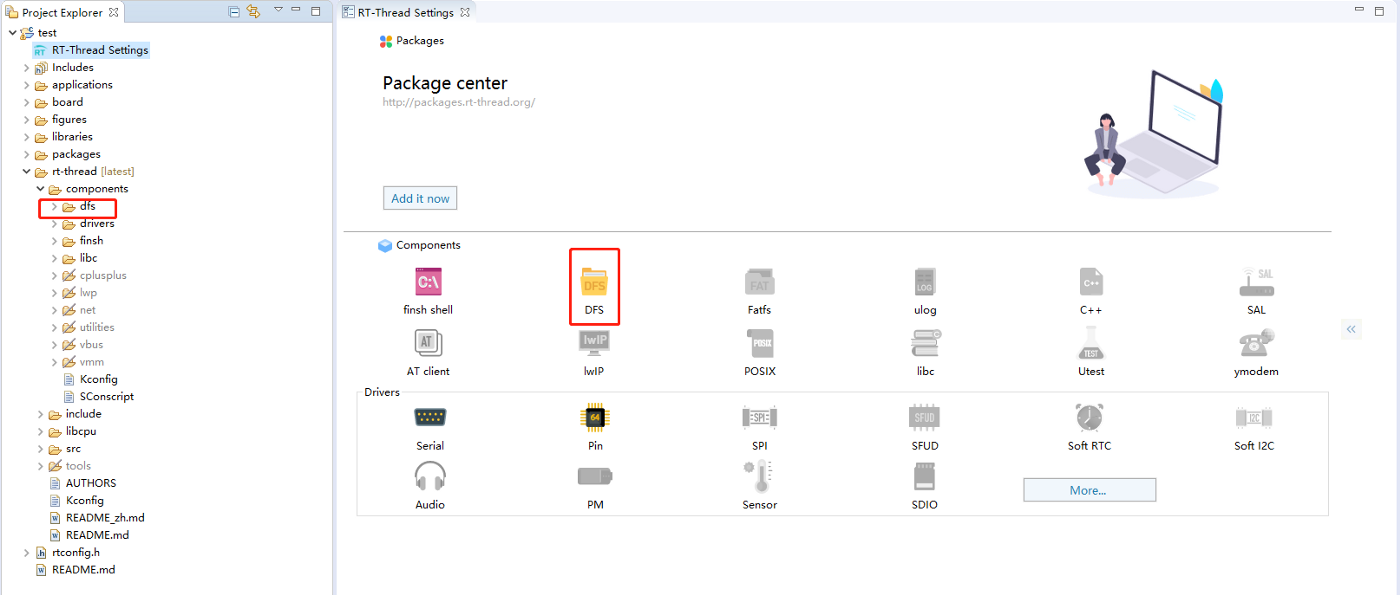Viewport: 1400px width, 595px height.
Task: Switch to the Project Explorer tab
Action: (x=63, y=12)
